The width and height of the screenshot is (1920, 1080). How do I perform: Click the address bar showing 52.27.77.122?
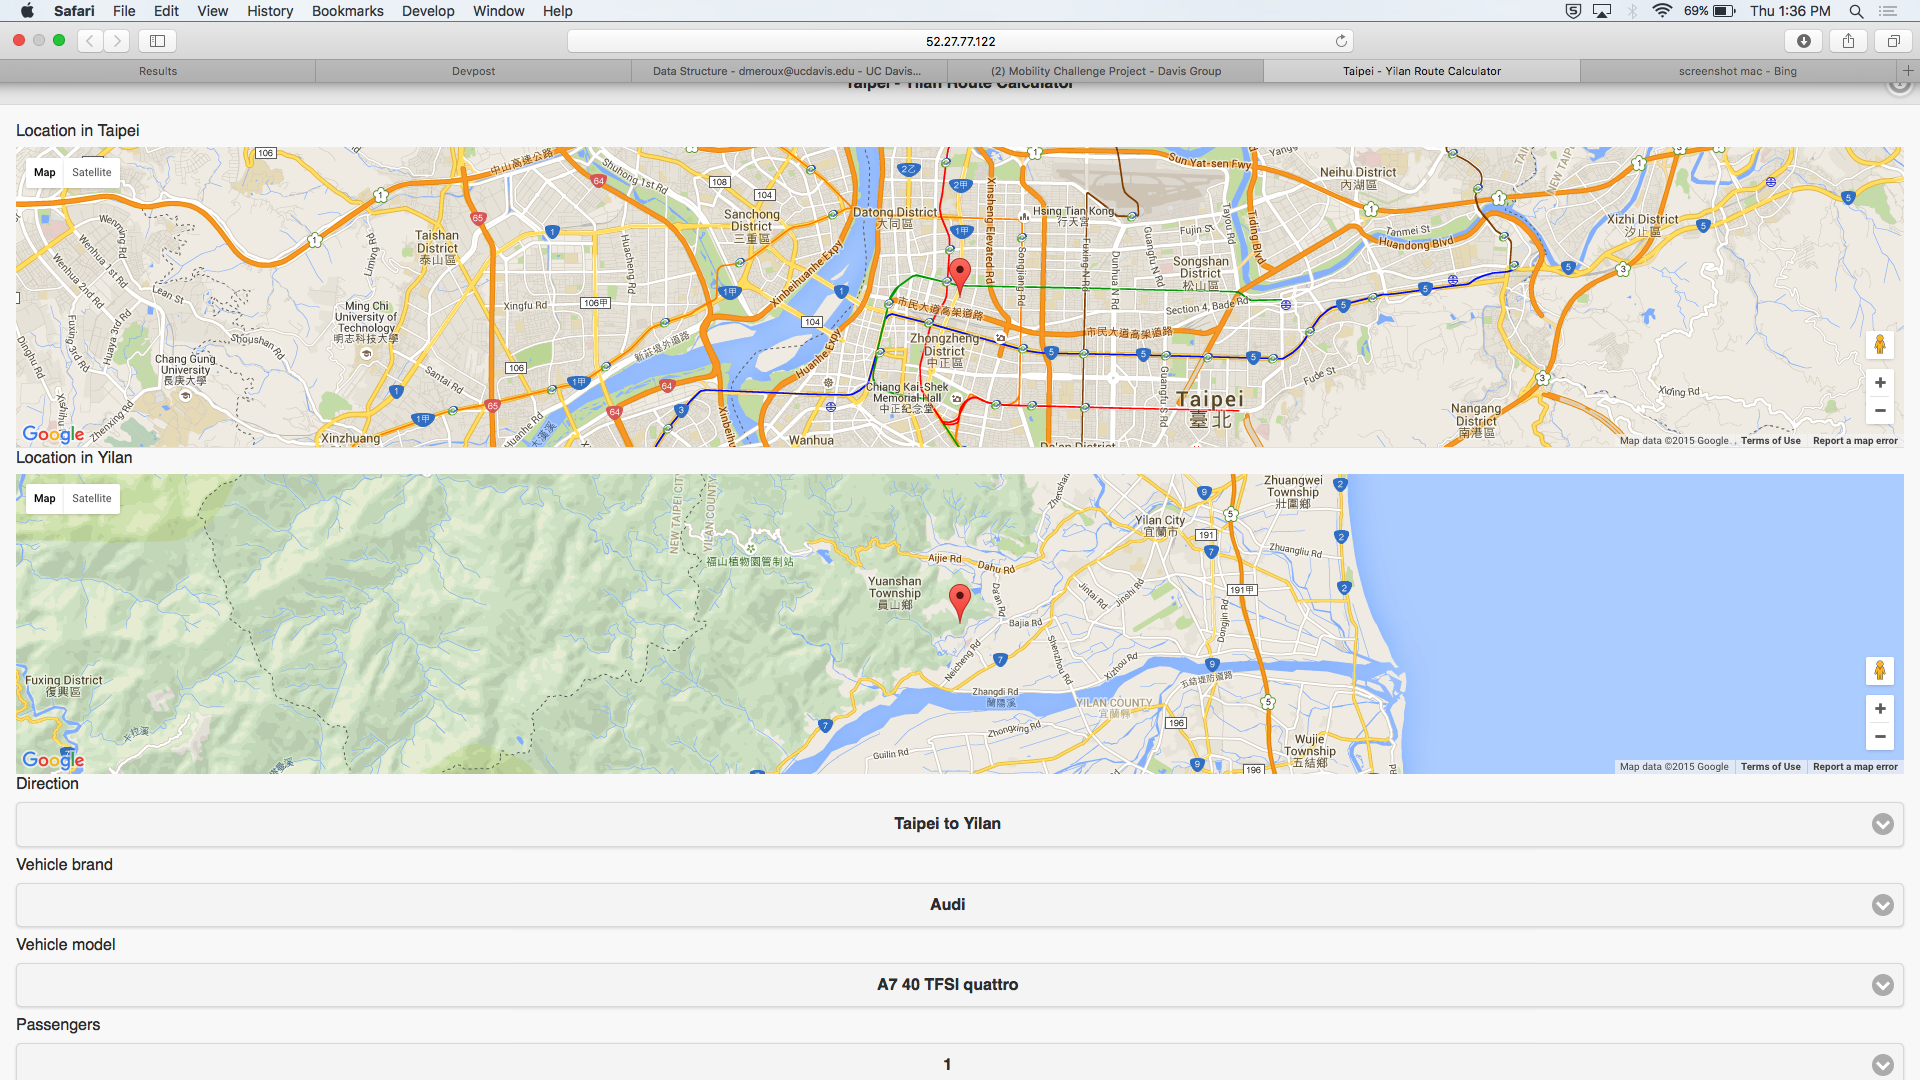tap(959, 41)
